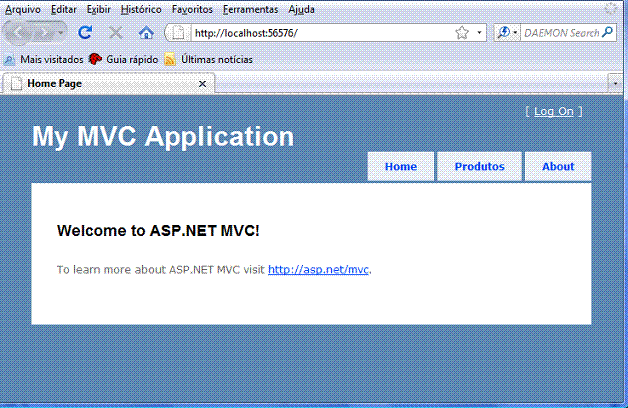Open the About navigation tab
This screenshot has height=408, width=628.
tap(558, 166)
